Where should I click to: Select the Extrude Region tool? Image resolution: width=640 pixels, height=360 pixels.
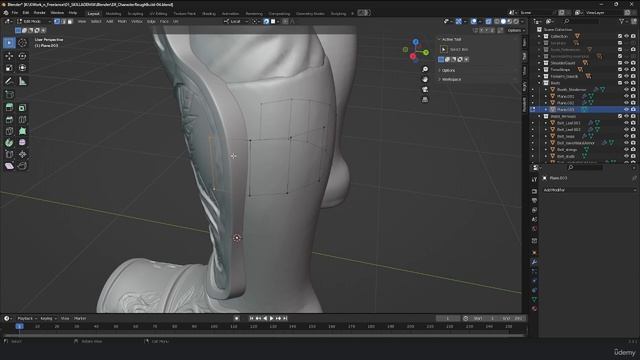(x=9, y=107)
